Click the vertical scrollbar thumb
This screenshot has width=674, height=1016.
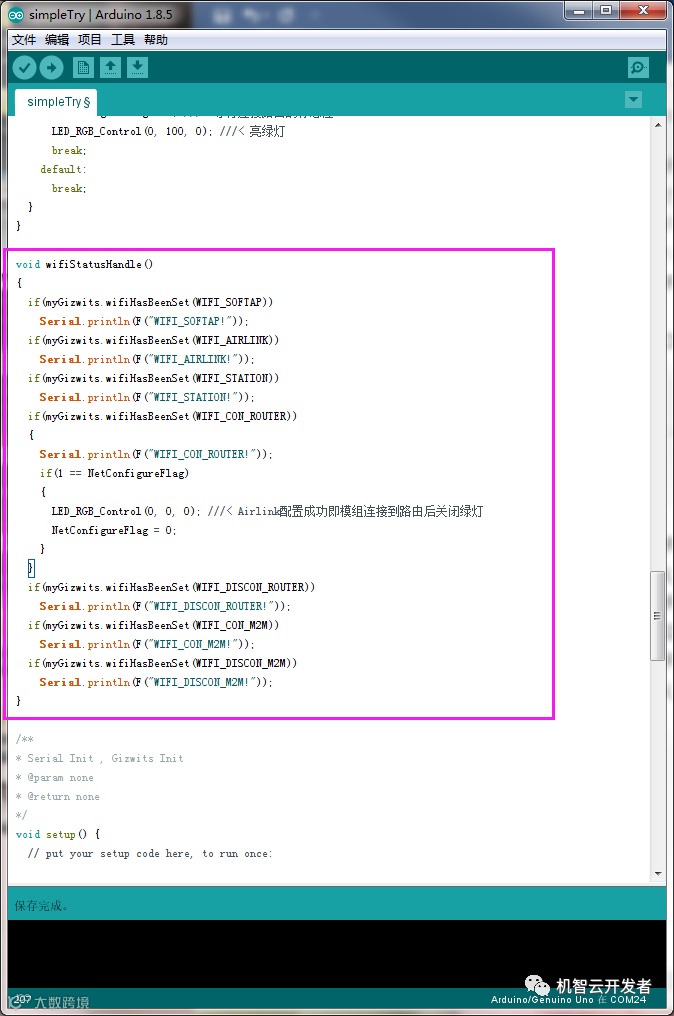(657, 616)
